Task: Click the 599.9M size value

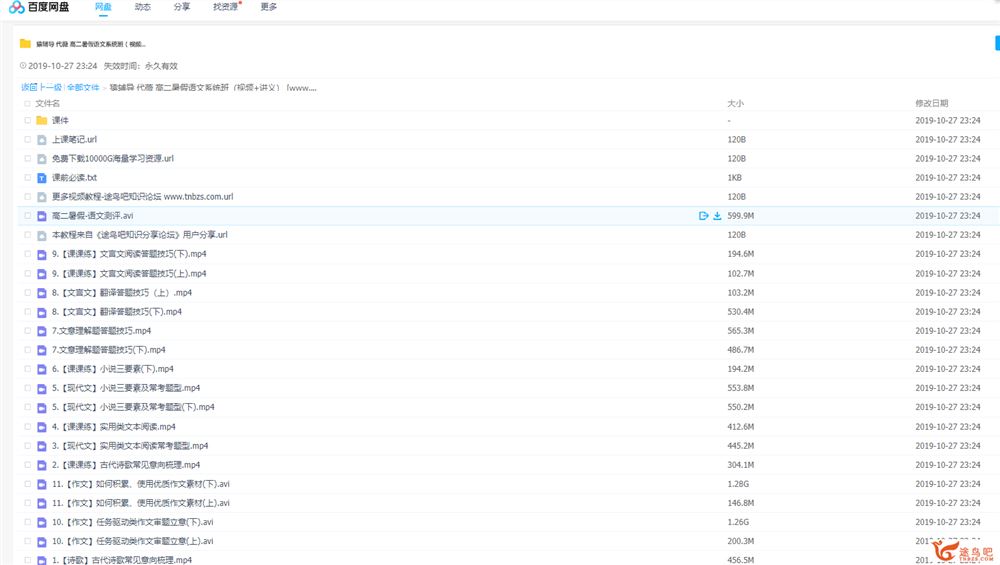Action: [740, 216]
